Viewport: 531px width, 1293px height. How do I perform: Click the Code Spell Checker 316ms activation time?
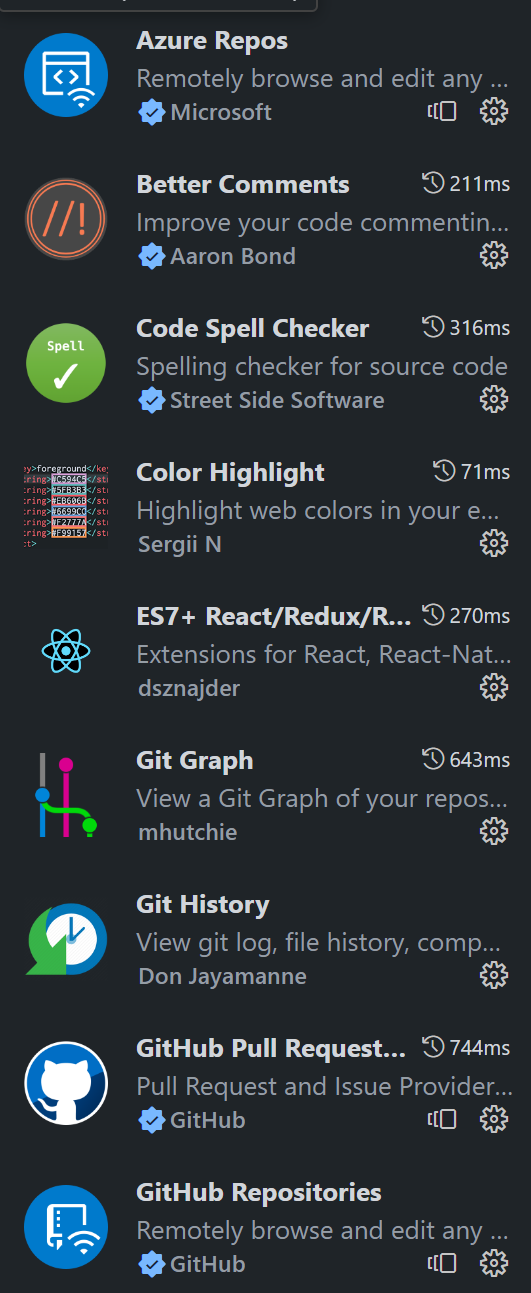pos(466,328)
